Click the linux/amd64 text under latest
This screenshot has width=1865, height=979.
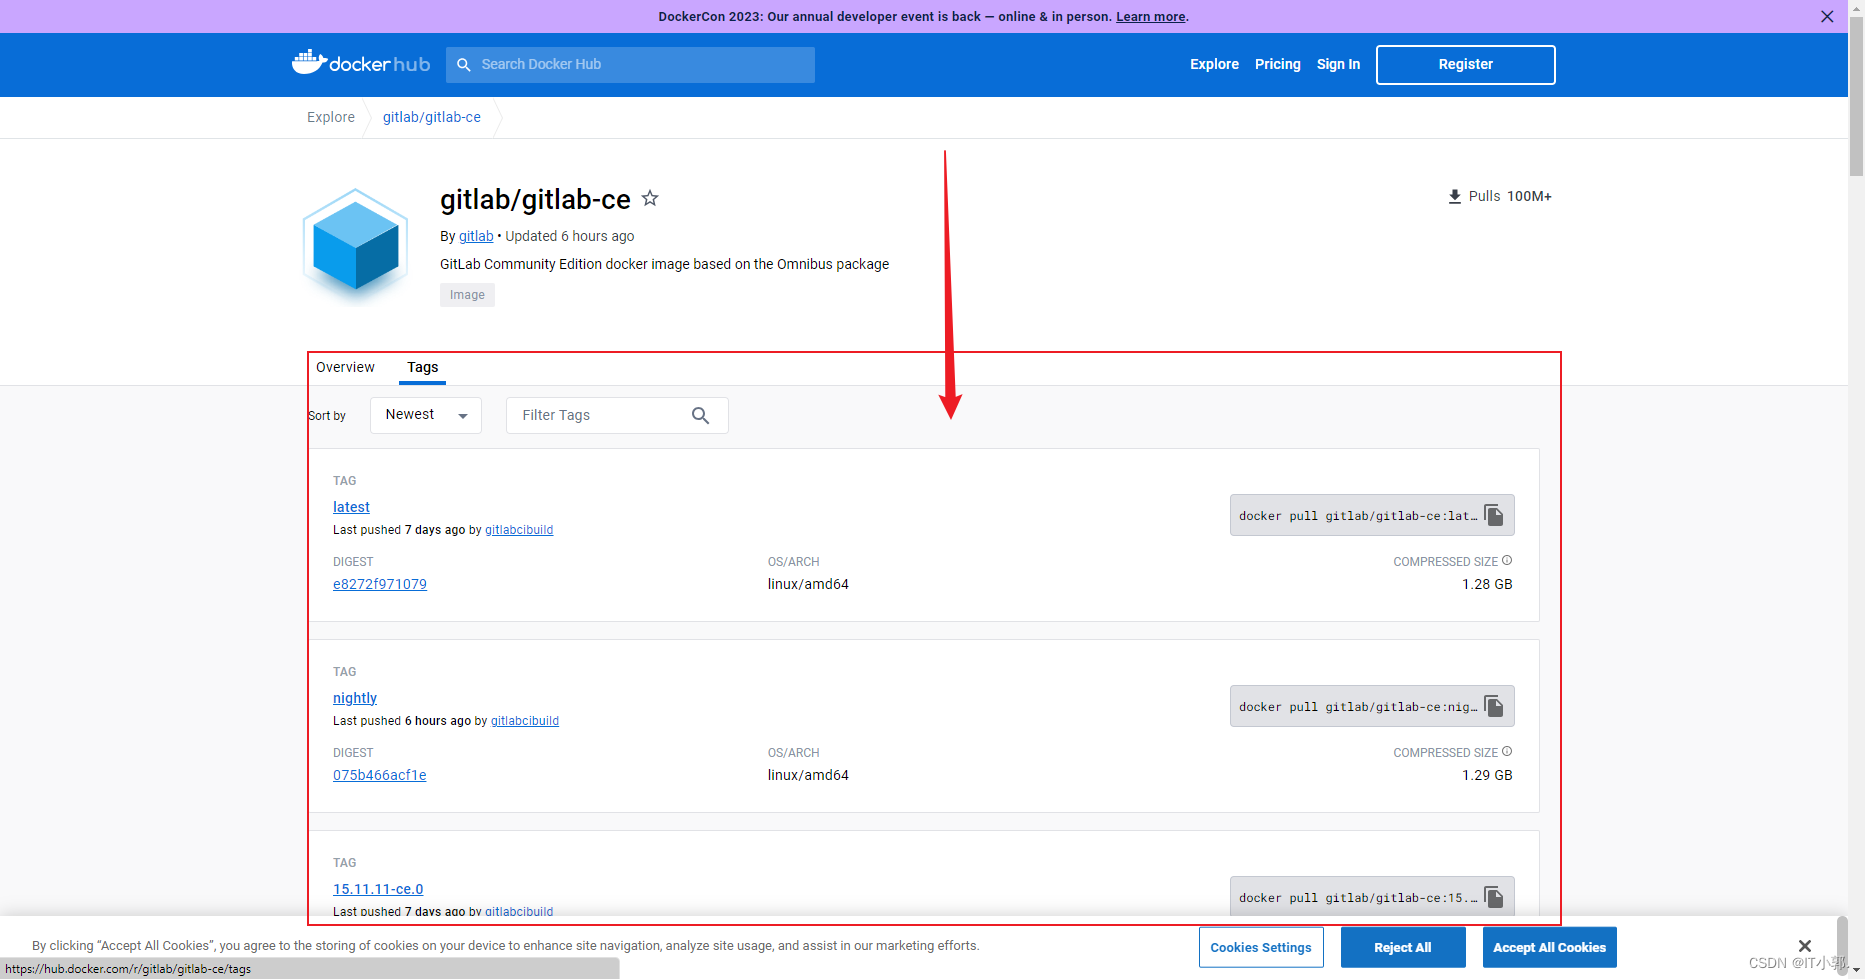(808, 584)
